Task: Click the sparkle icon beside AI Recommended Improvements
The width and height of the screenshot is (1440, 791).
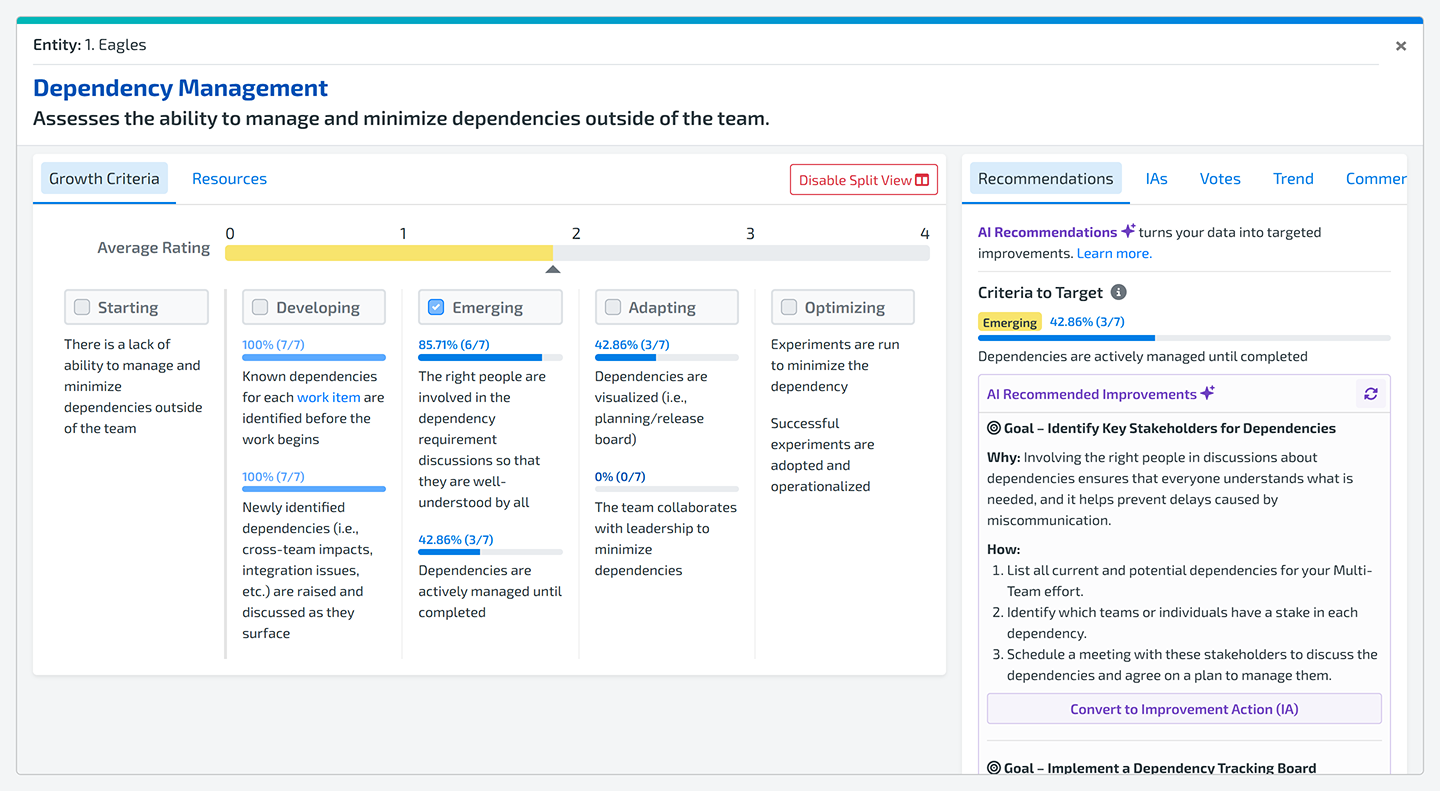Action: point(1208,393)
